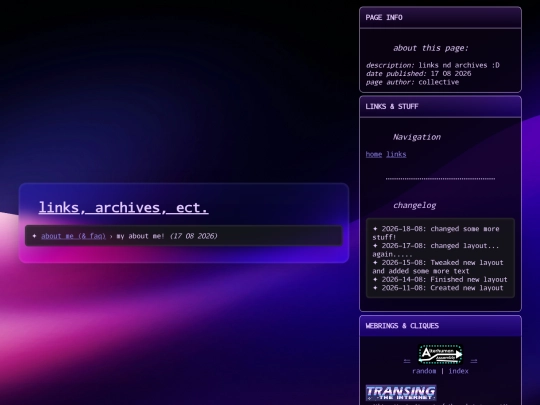Open the links navigation link
The height and width of the screenshot is (405, 540).
pos(396,154)
